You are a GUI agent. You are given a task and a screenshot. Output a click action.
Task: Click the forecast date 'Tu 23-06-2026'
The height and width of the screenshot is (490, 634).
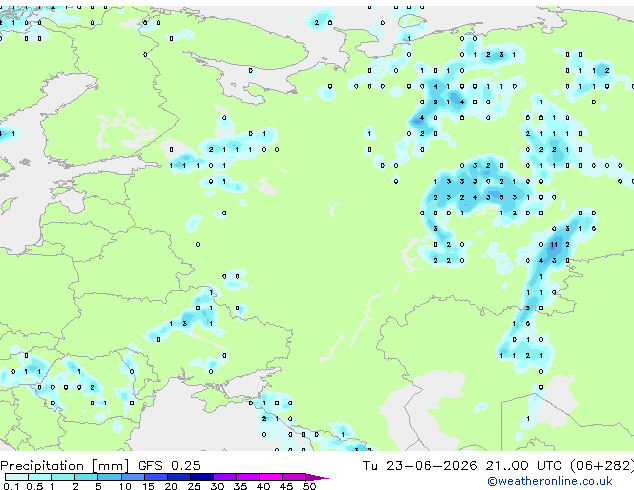coord(420,466)
